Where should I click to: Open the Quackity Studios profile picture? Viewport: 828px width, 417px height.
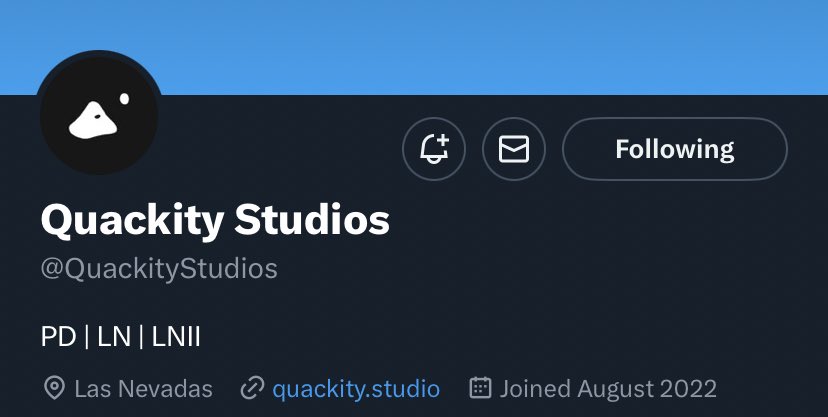tap(99, 113)
